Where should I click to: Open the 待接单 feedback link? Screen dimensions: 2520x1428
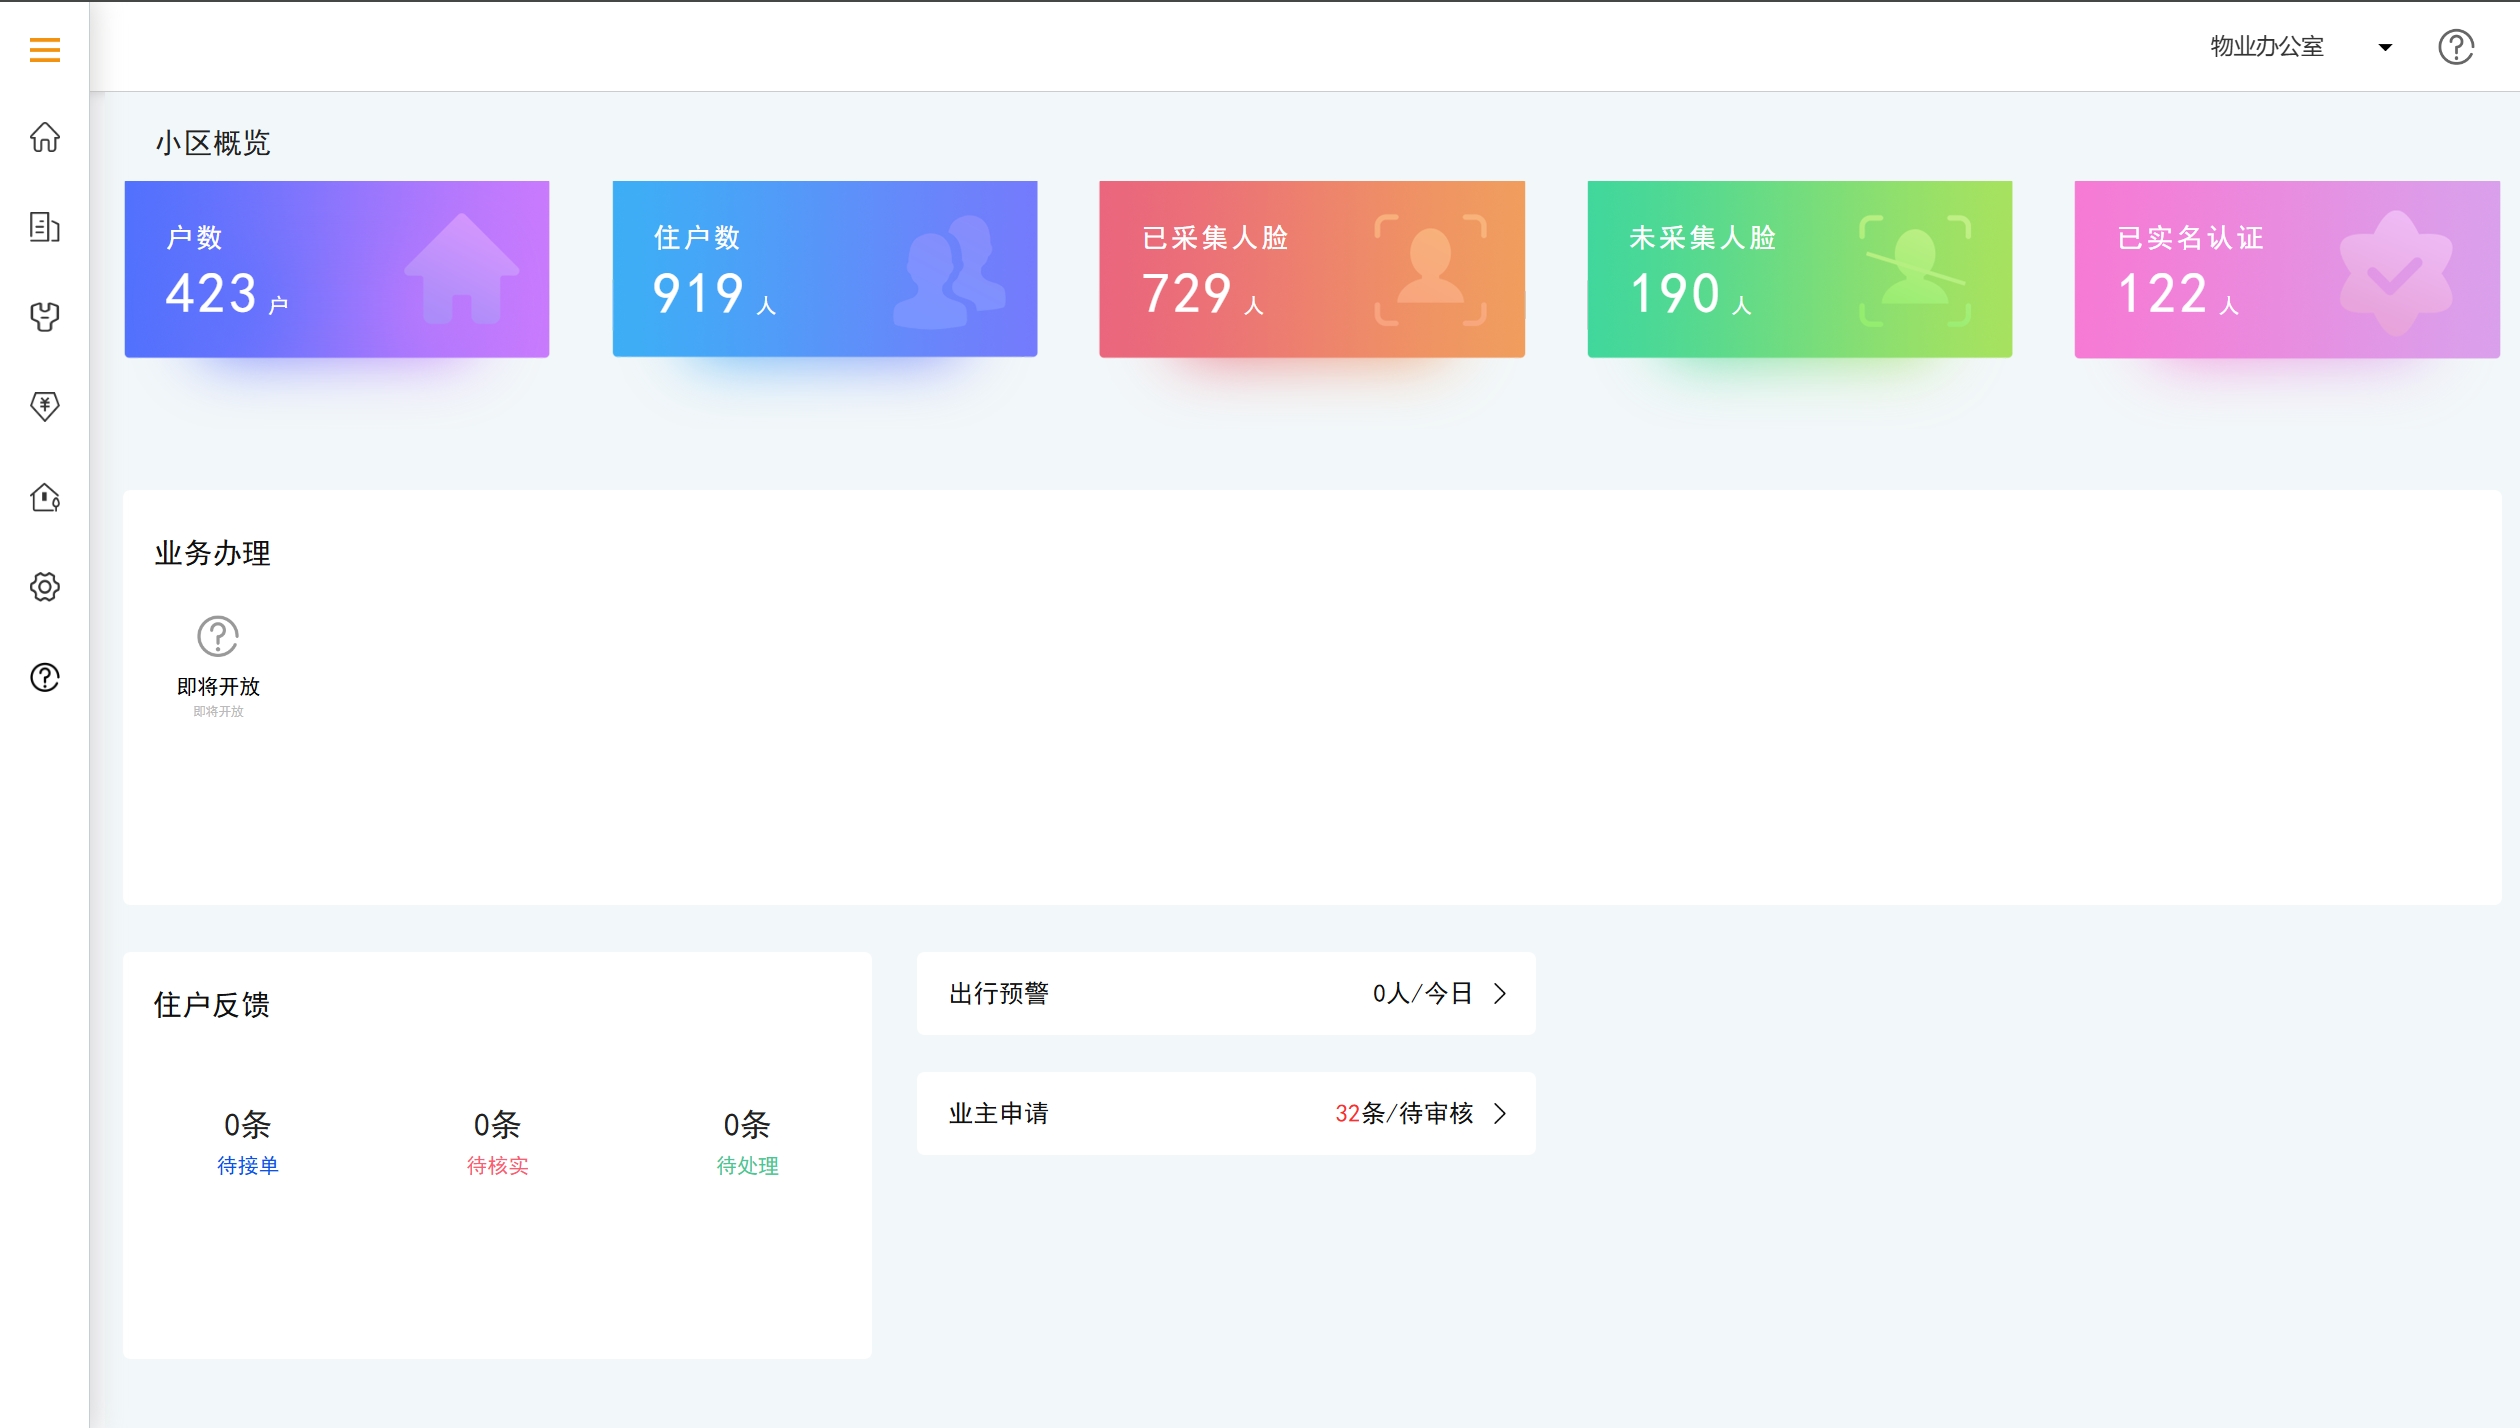pyautogui.click(x=248, y=1166)
